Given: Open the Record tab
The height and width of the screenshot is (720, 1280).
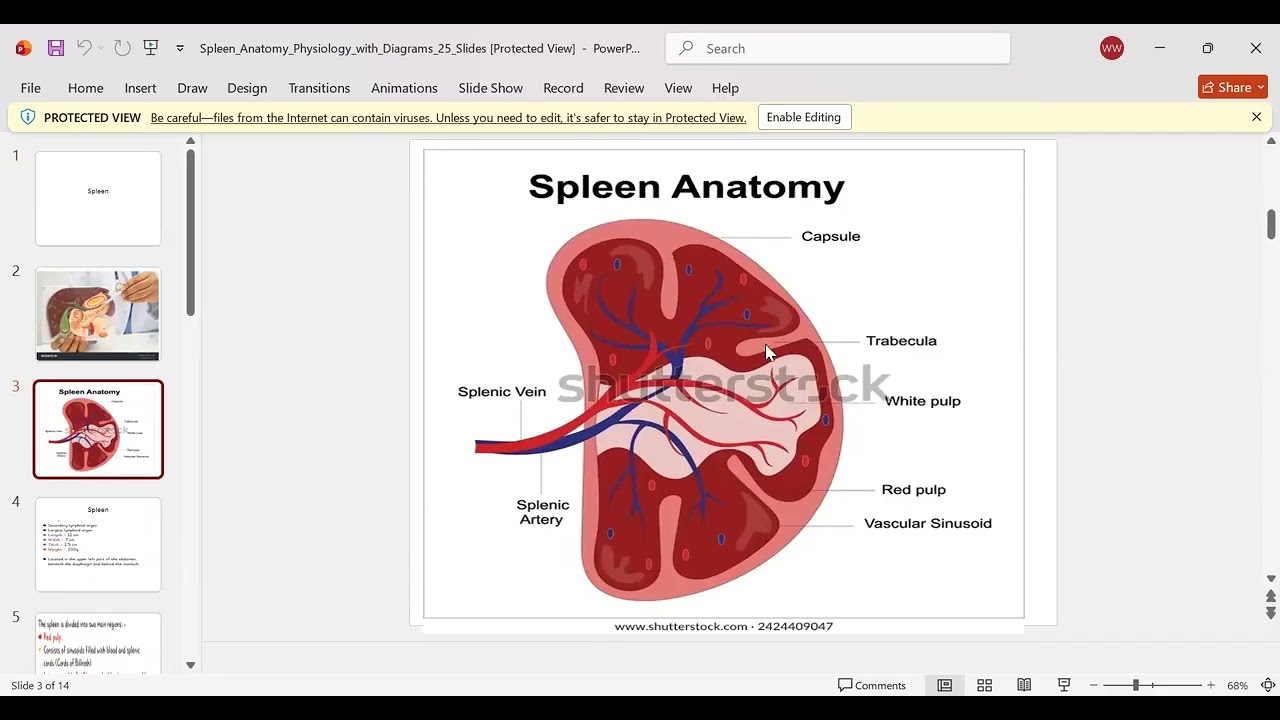Looking at the screenshot, I should pos(563,88).
